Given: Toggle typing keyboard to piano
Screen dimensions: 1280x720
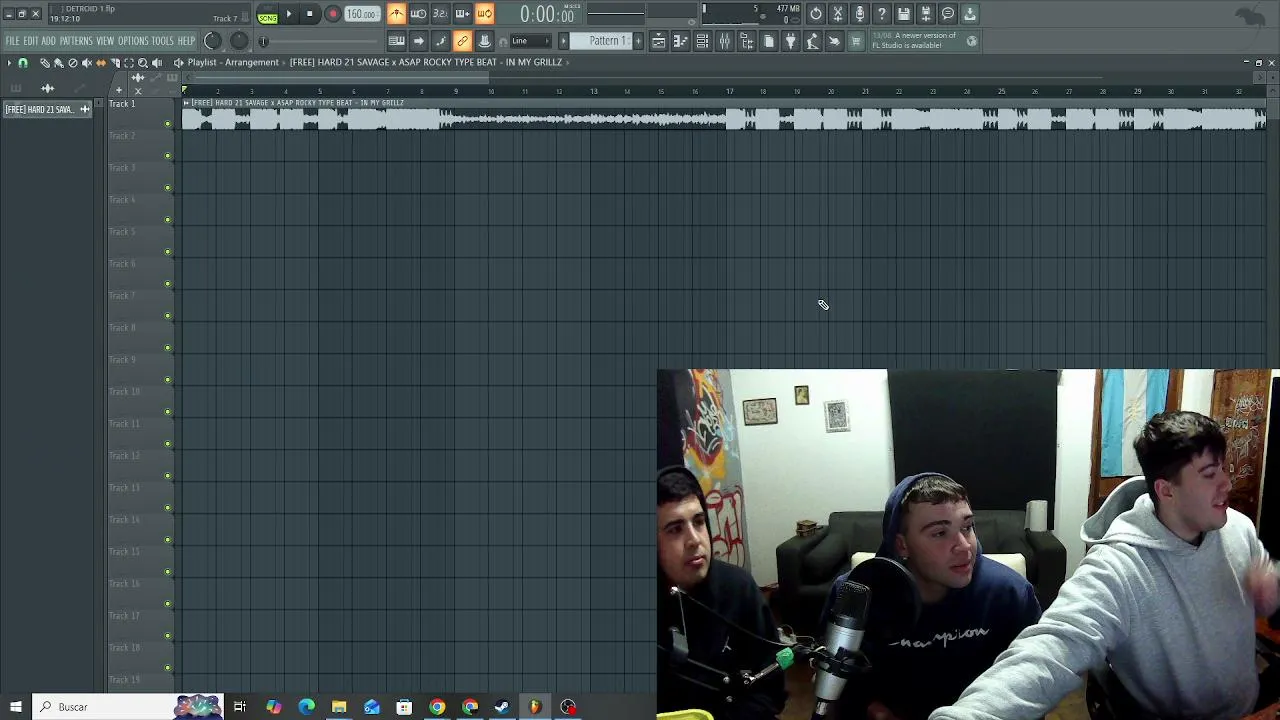Looking at the screenshot, I should click(397, 41).
